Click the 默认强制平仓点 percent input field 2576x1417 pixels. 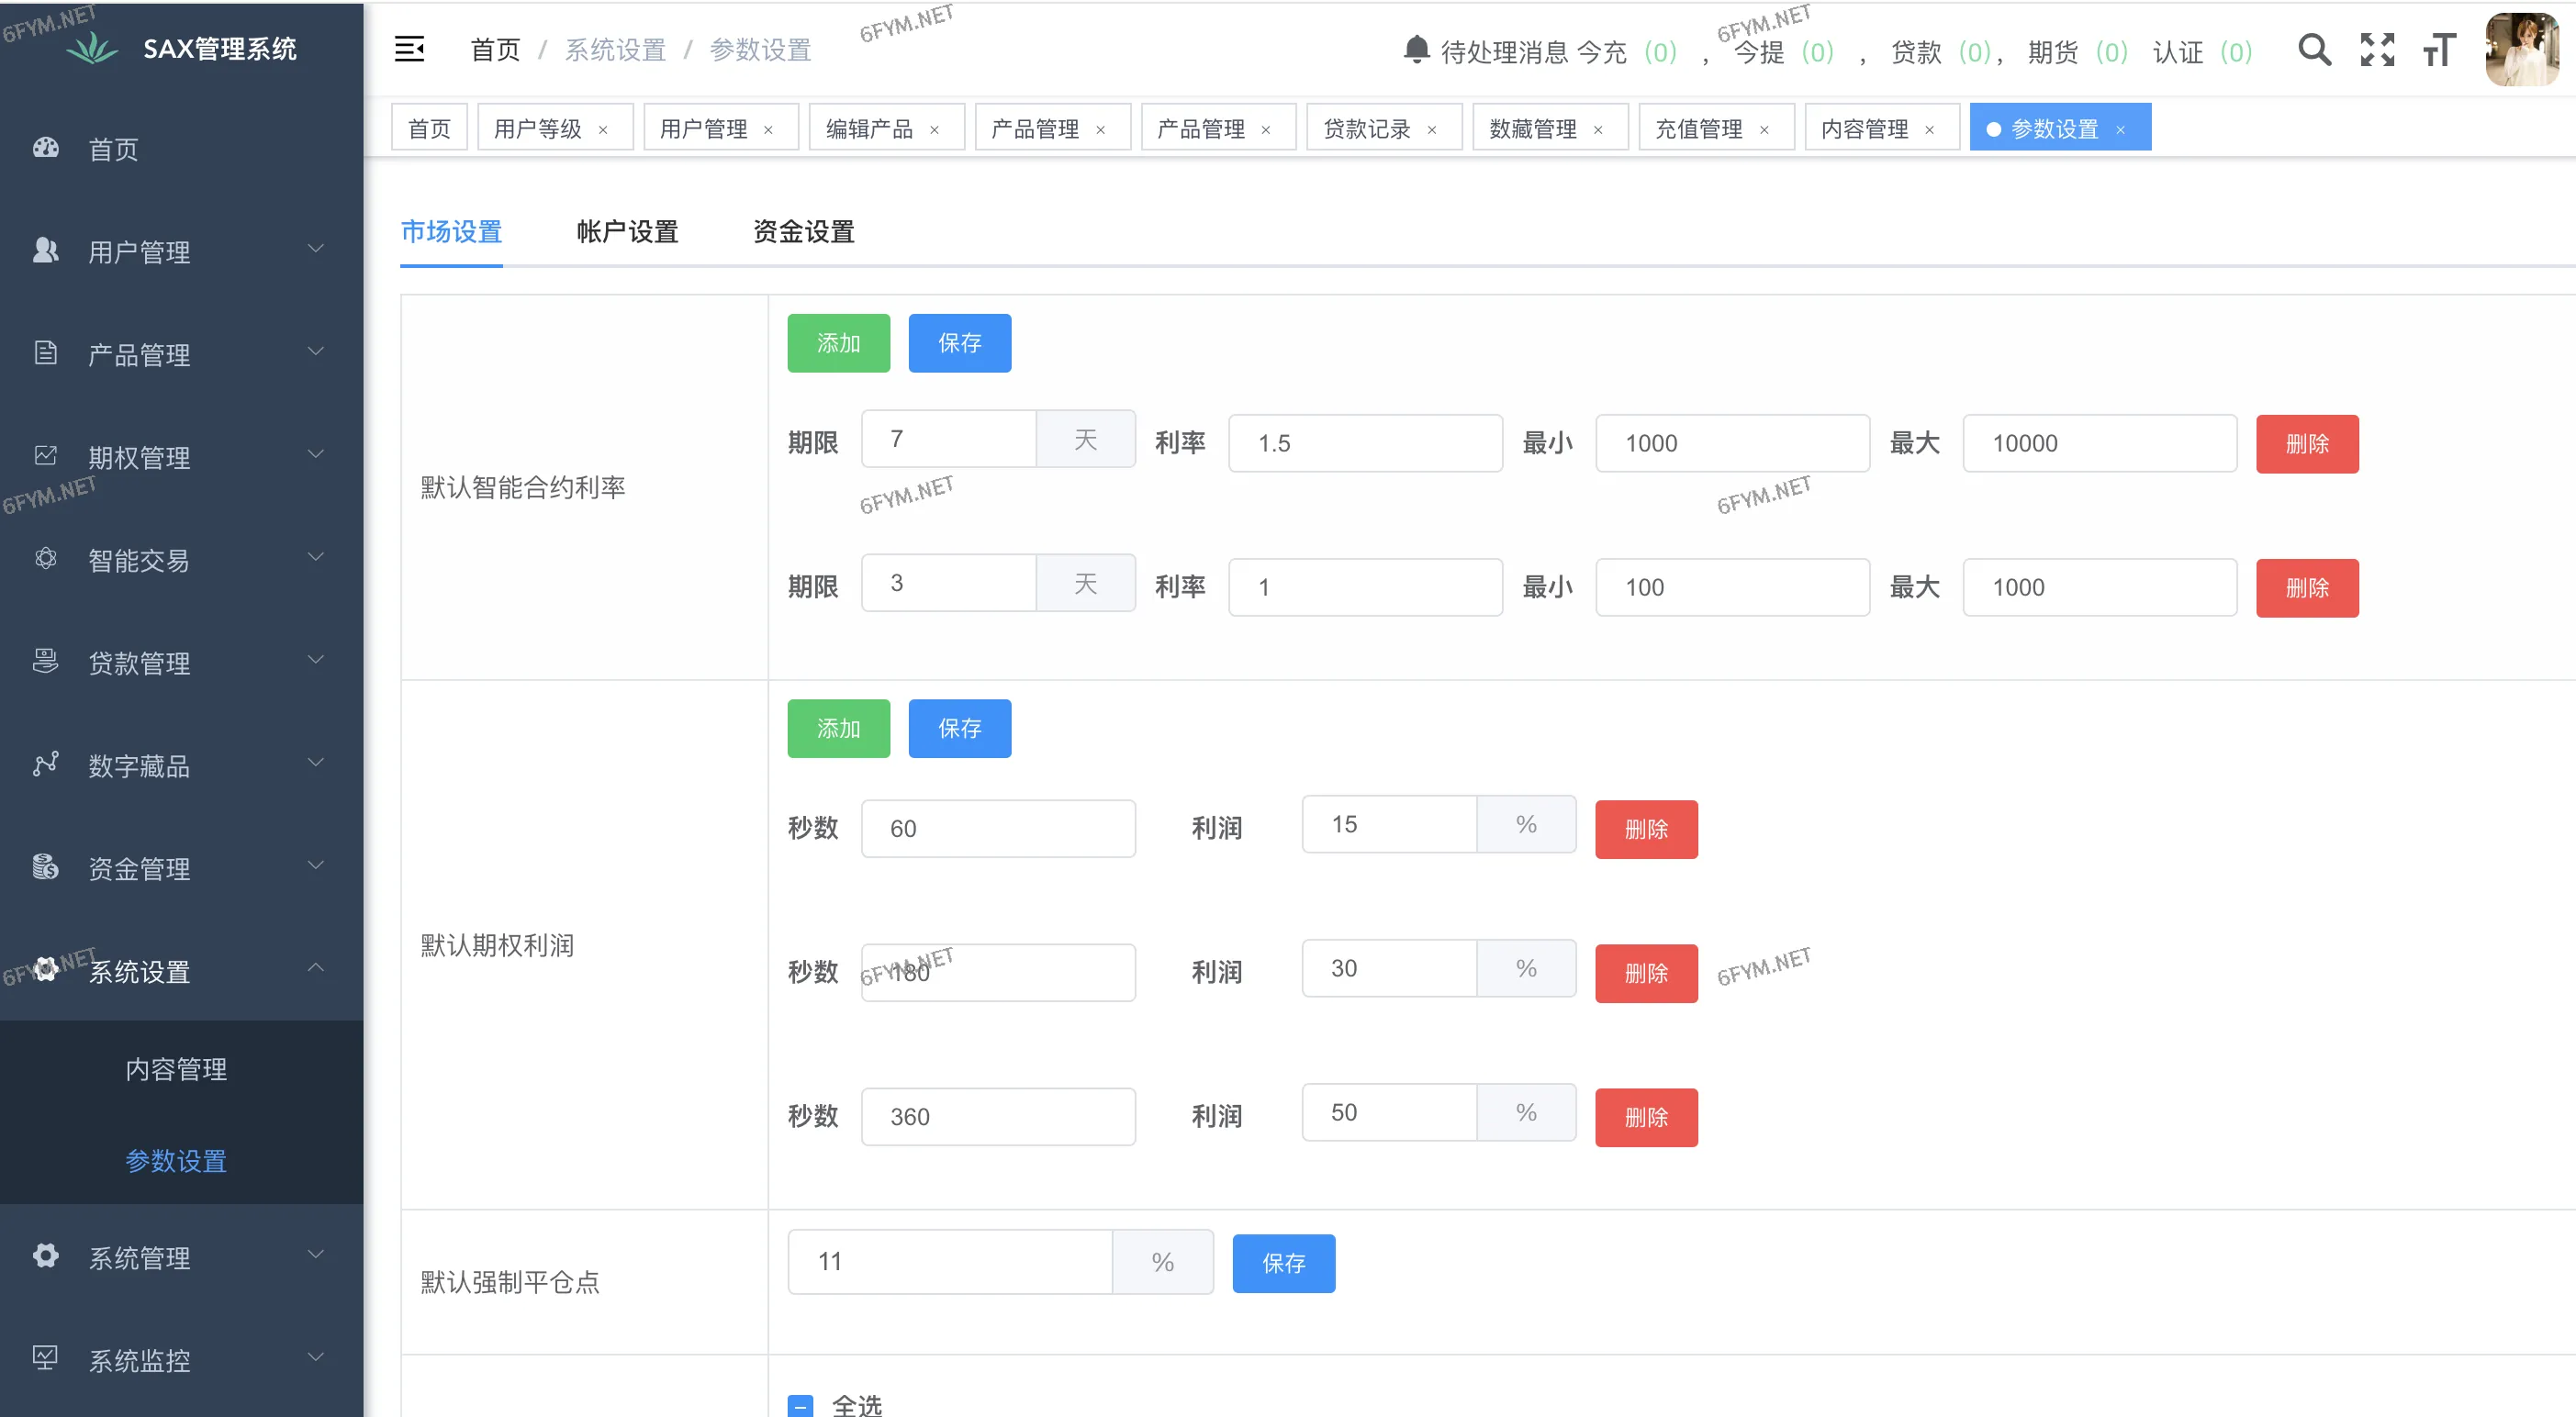tap(950, 1262)
